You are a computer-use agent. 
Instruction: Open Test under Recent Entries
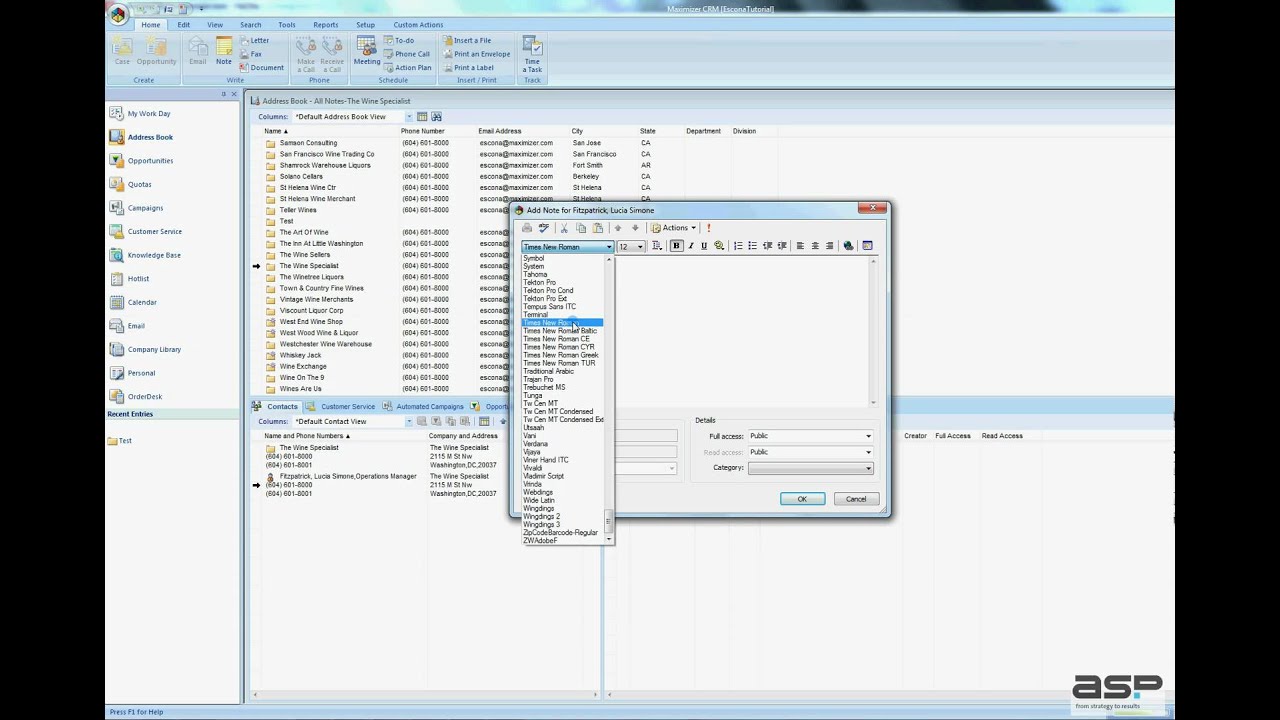point(120,441)
